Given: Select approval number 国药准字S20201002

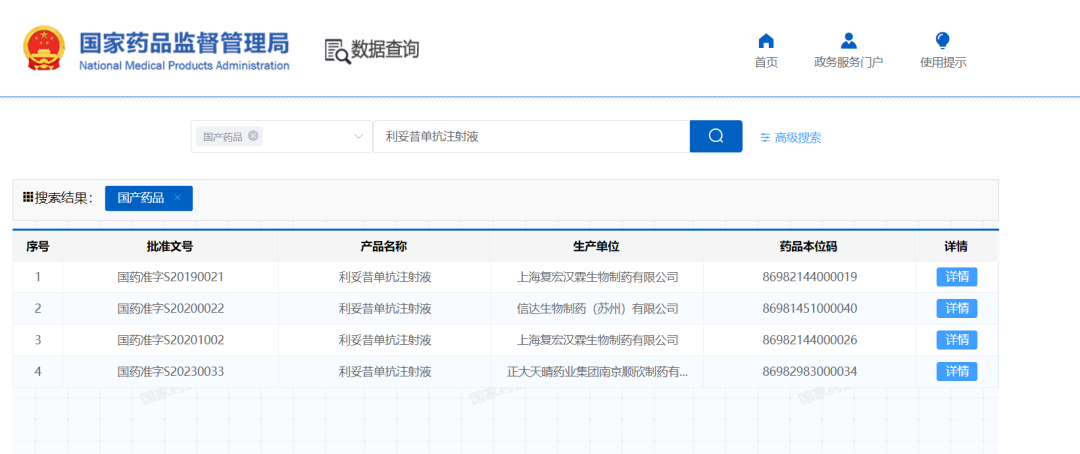Looking at the screenshot, I should [170, 340].
